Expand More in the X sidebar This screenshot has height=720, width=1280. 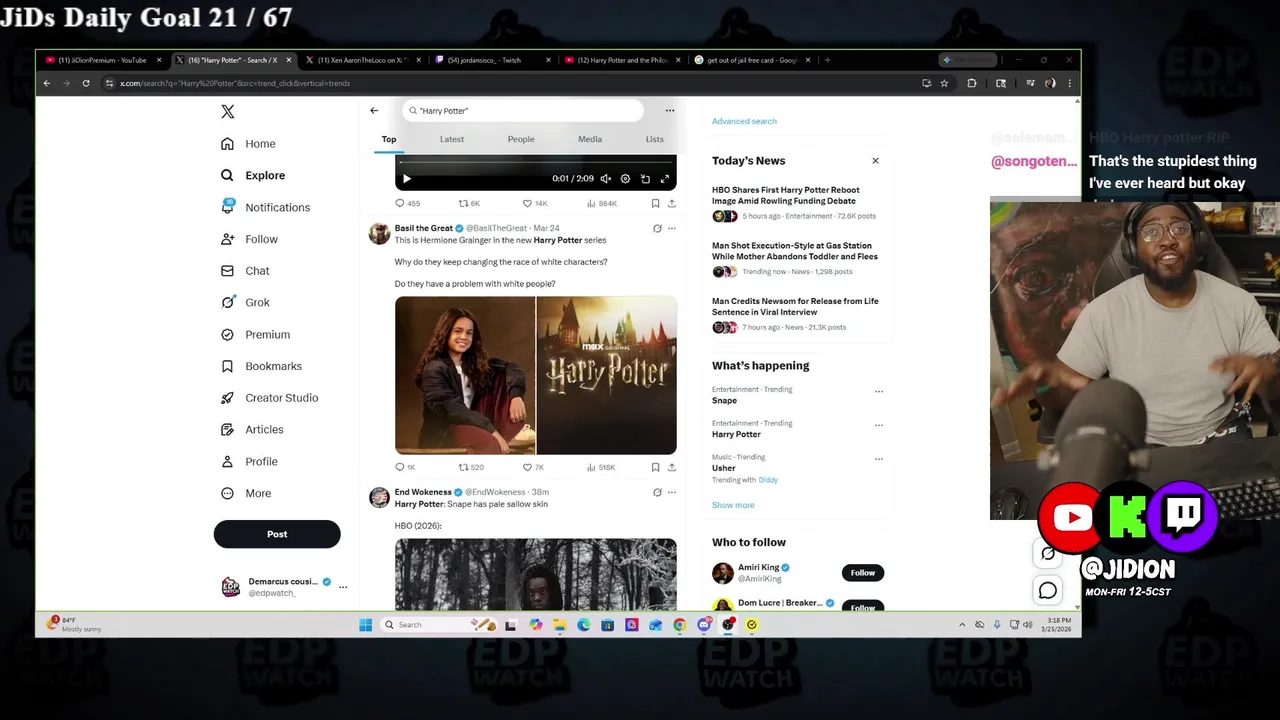[x=246, y=493]
